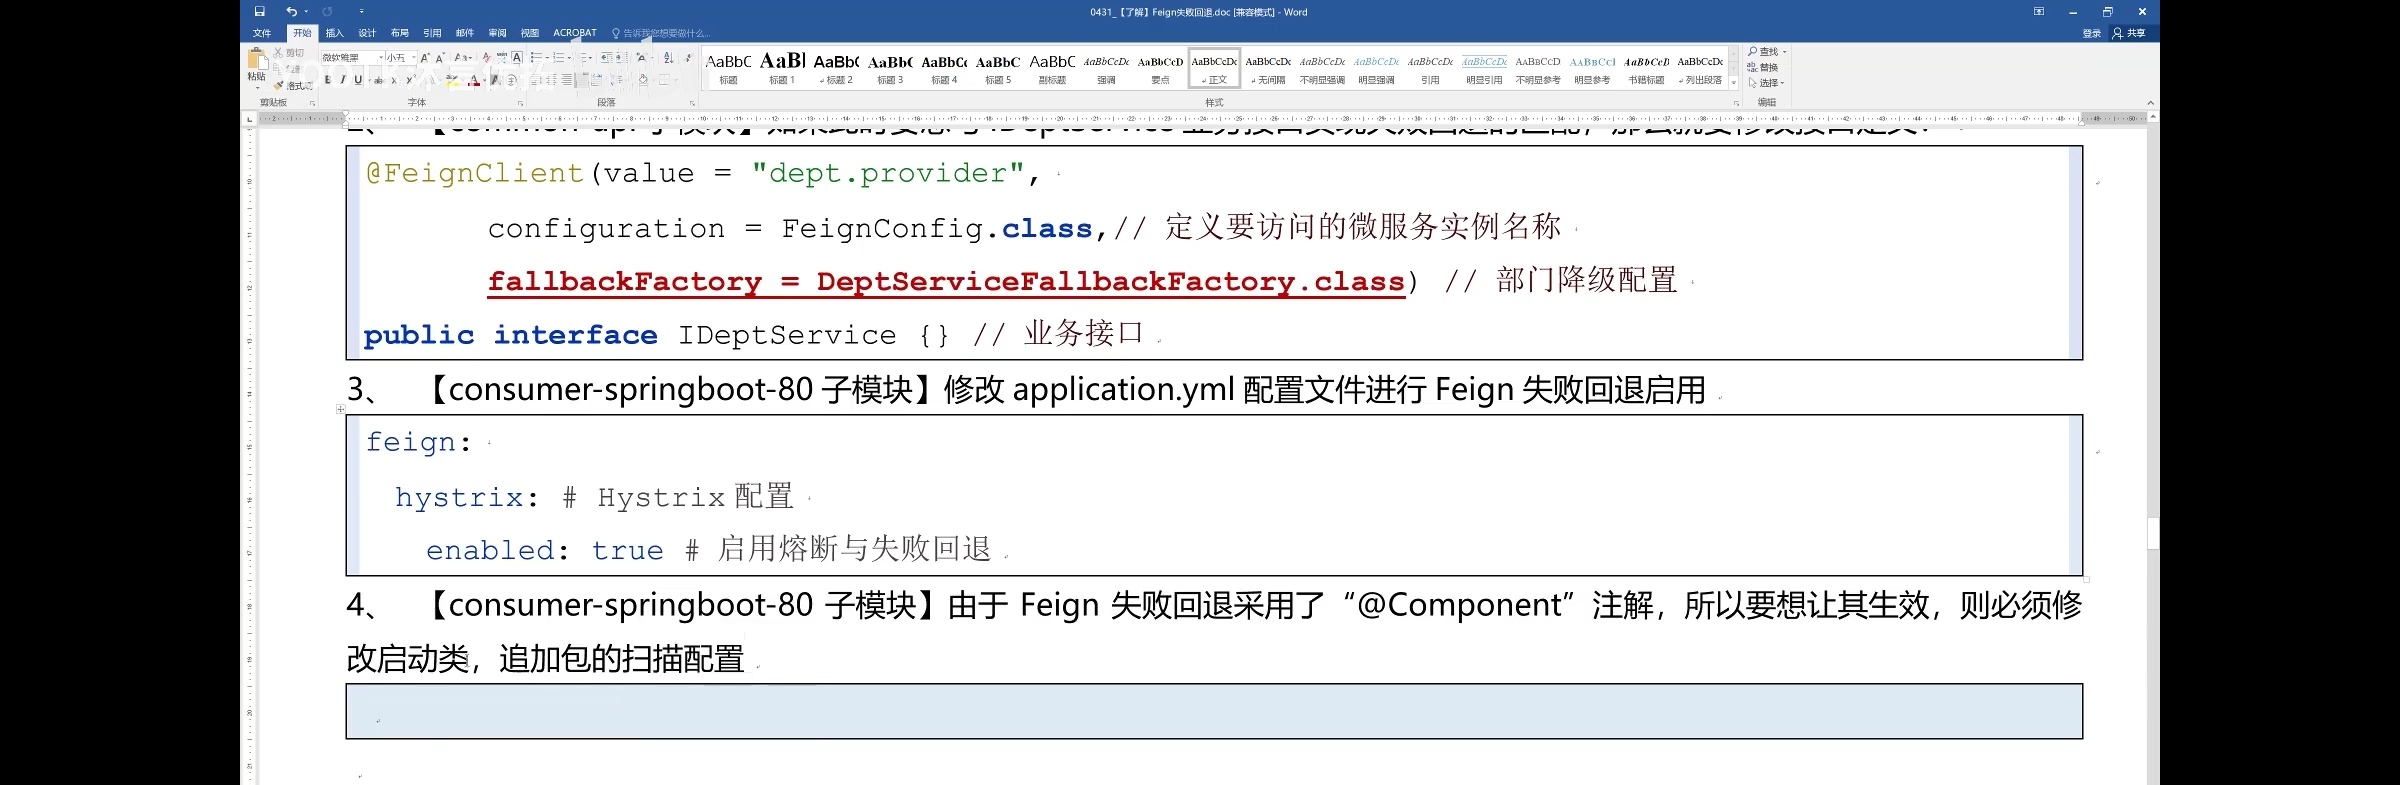The height and width of the screenshot is (785, 2400).
Task: Click the Bullets list icon
Action: pyautogui.click(x=536, y=58)
